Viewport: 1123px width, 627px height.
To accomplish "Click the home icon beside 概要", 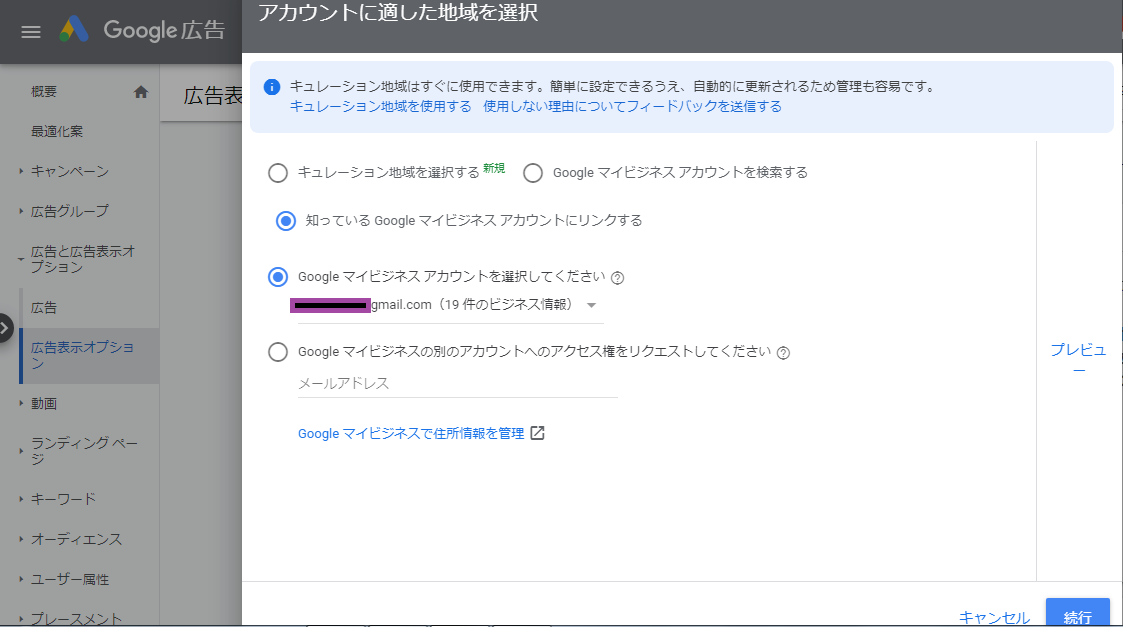I will point(141,92).
